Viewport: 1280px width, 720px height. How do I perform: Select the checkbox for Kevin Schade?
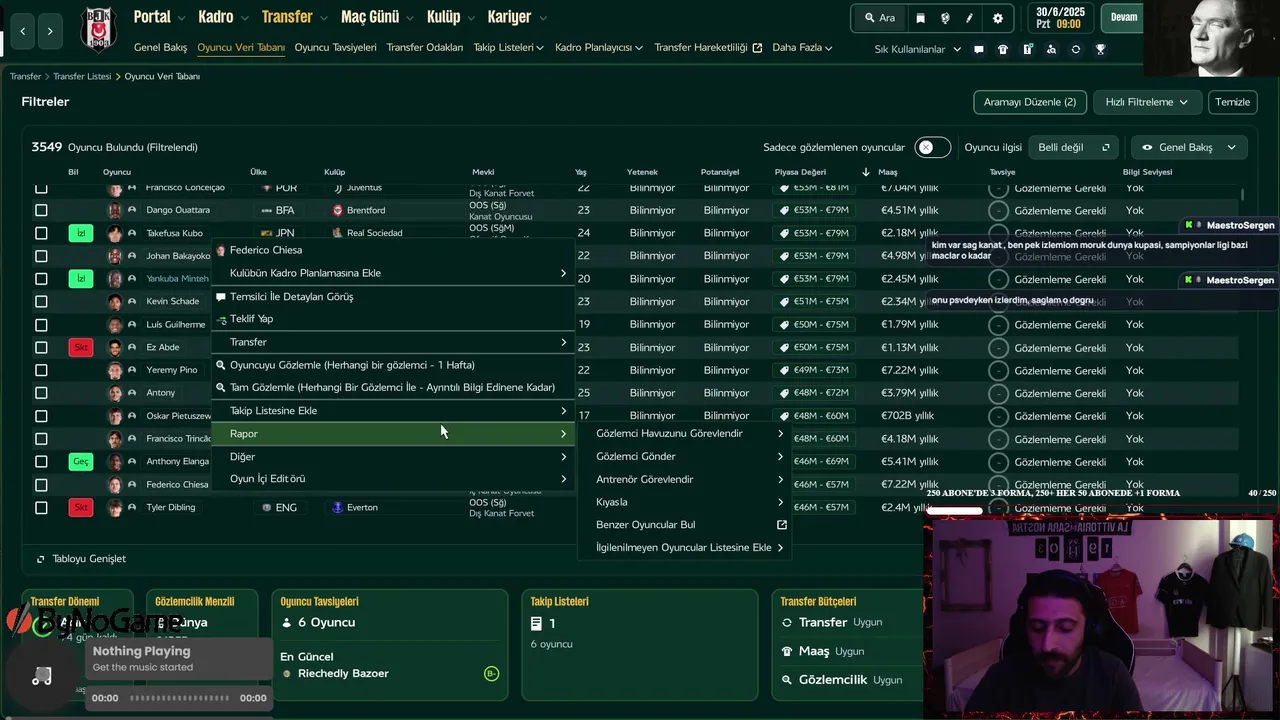pos(41,301)
